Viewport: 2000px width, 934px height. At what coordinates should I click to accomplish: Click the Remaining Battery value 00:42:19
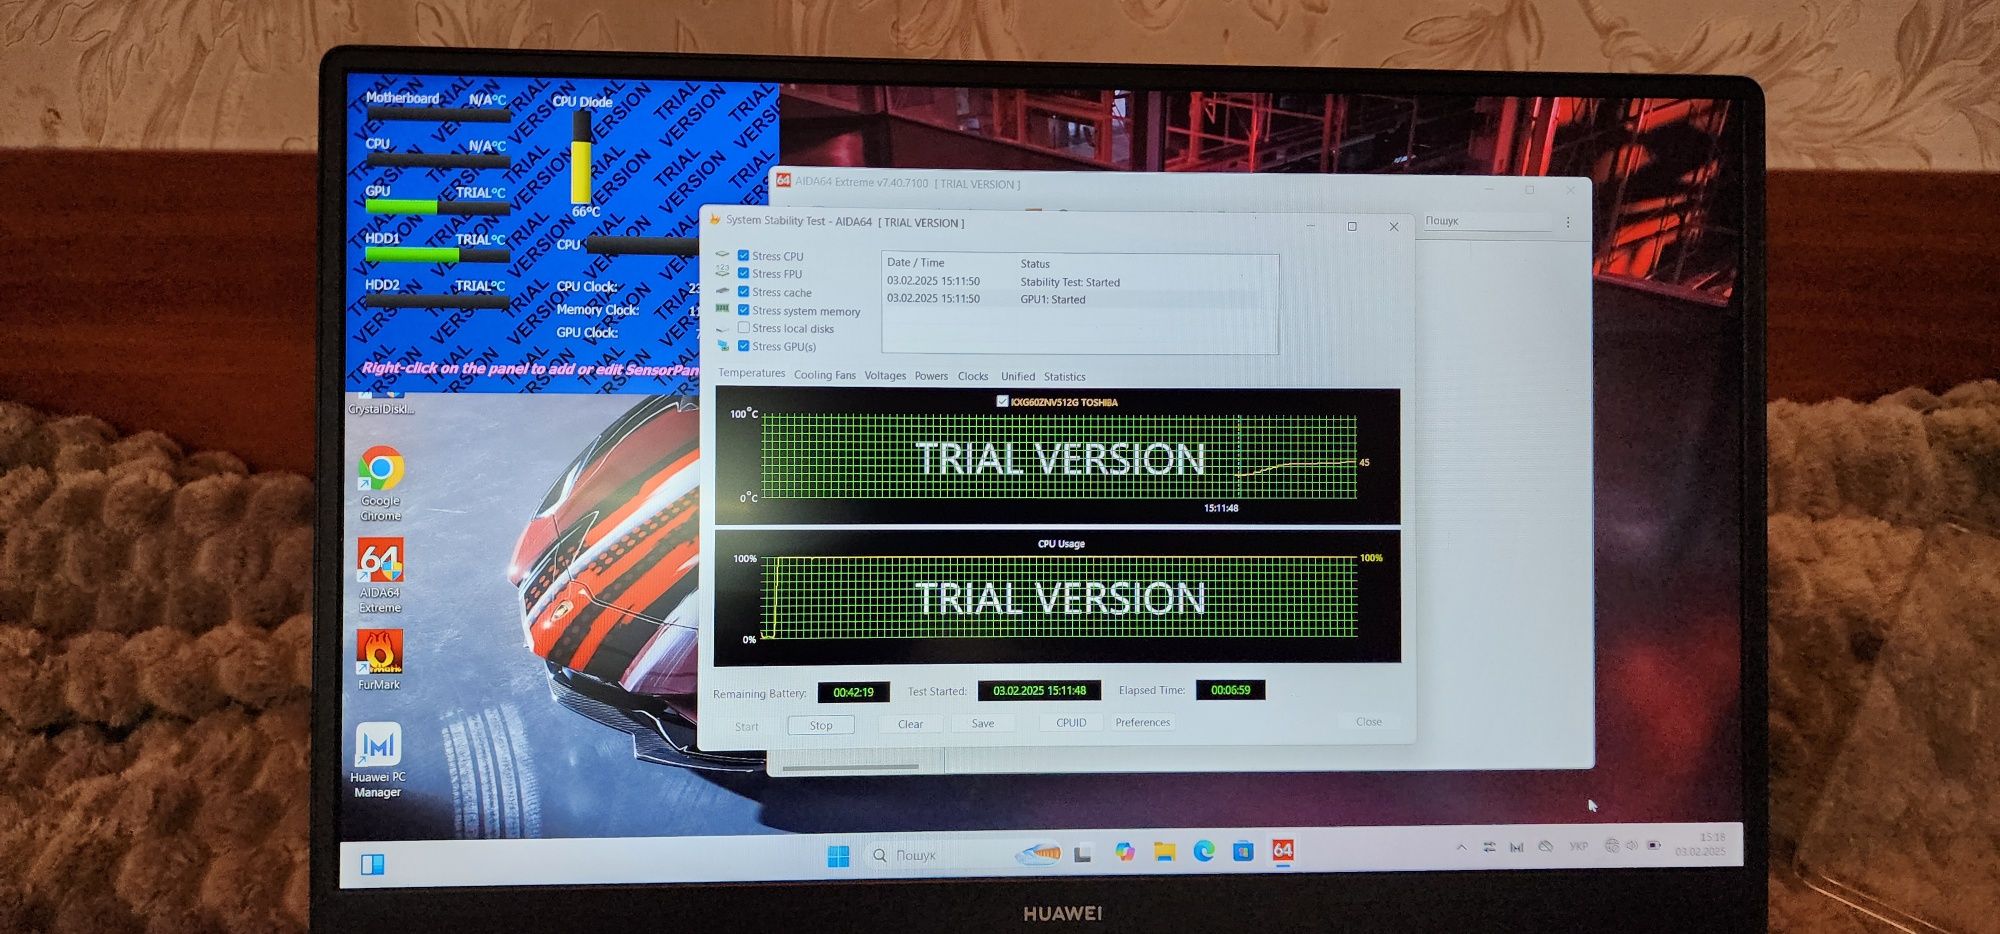pyautogui.click(x=853, y=692)
